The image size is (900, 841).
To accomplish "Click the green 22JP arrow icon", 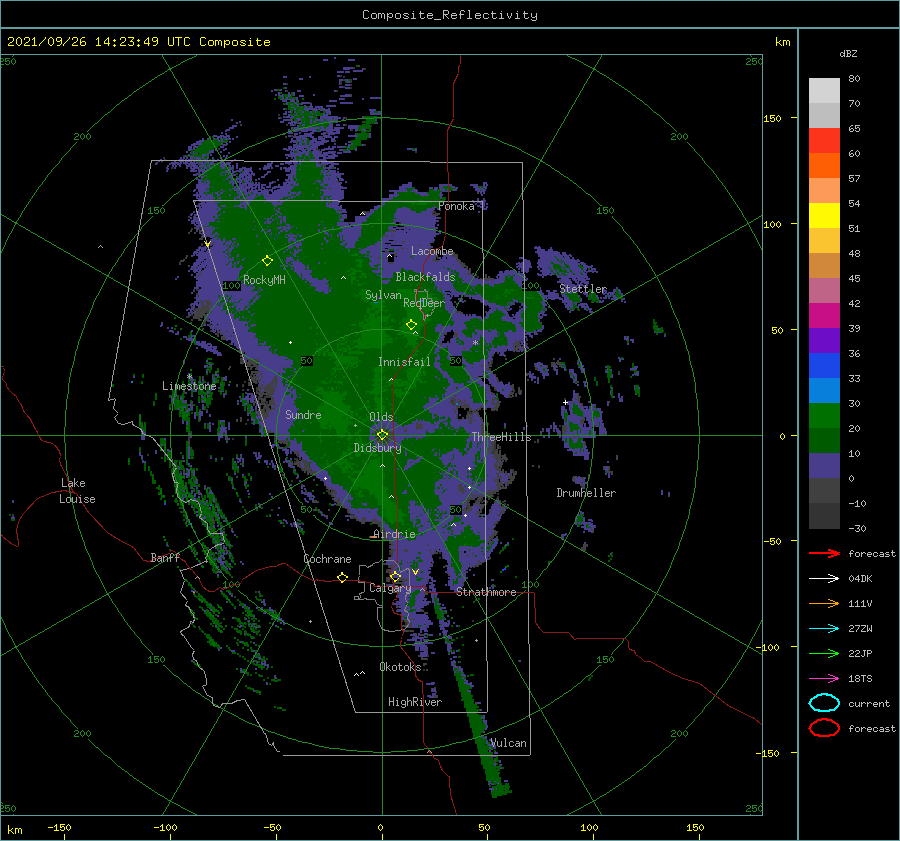I will click(x=824, y=653).
